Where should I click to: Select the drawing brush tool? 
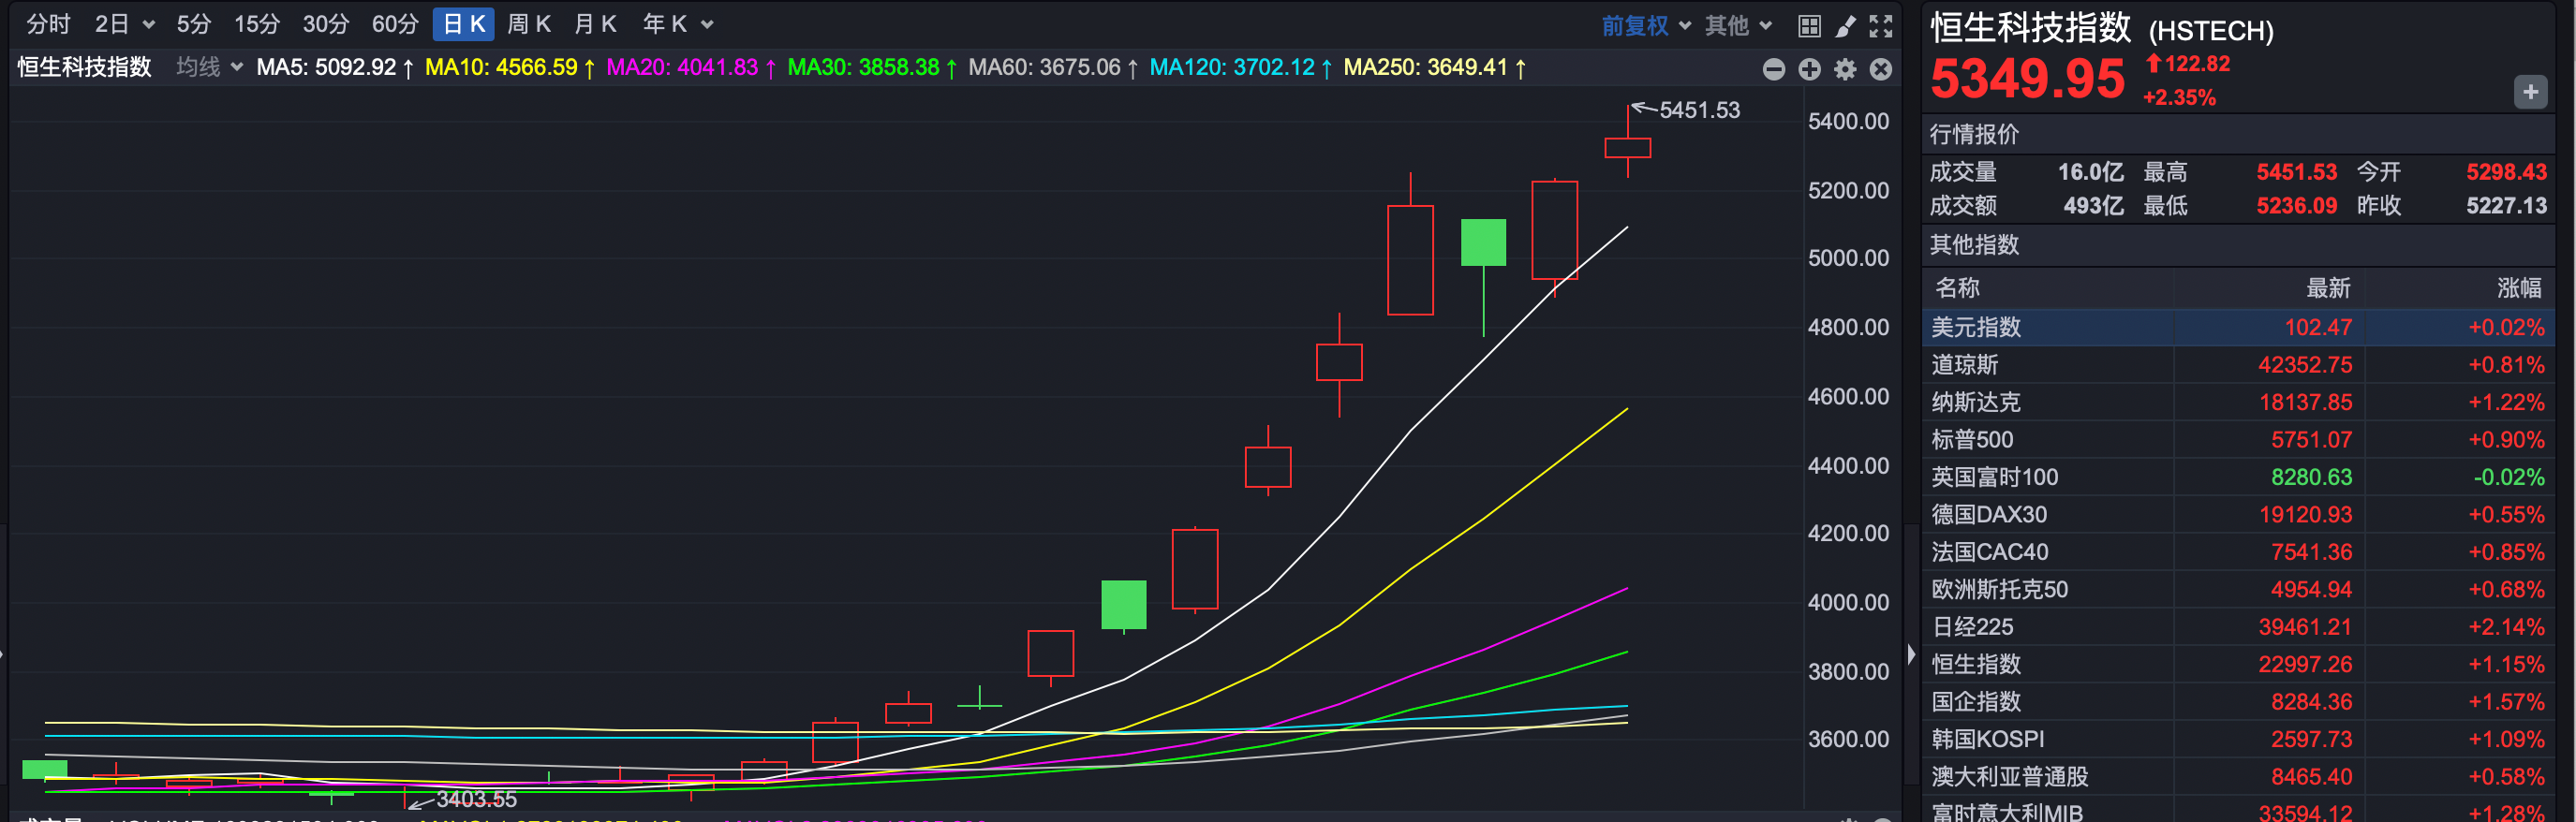(1845, 26)
